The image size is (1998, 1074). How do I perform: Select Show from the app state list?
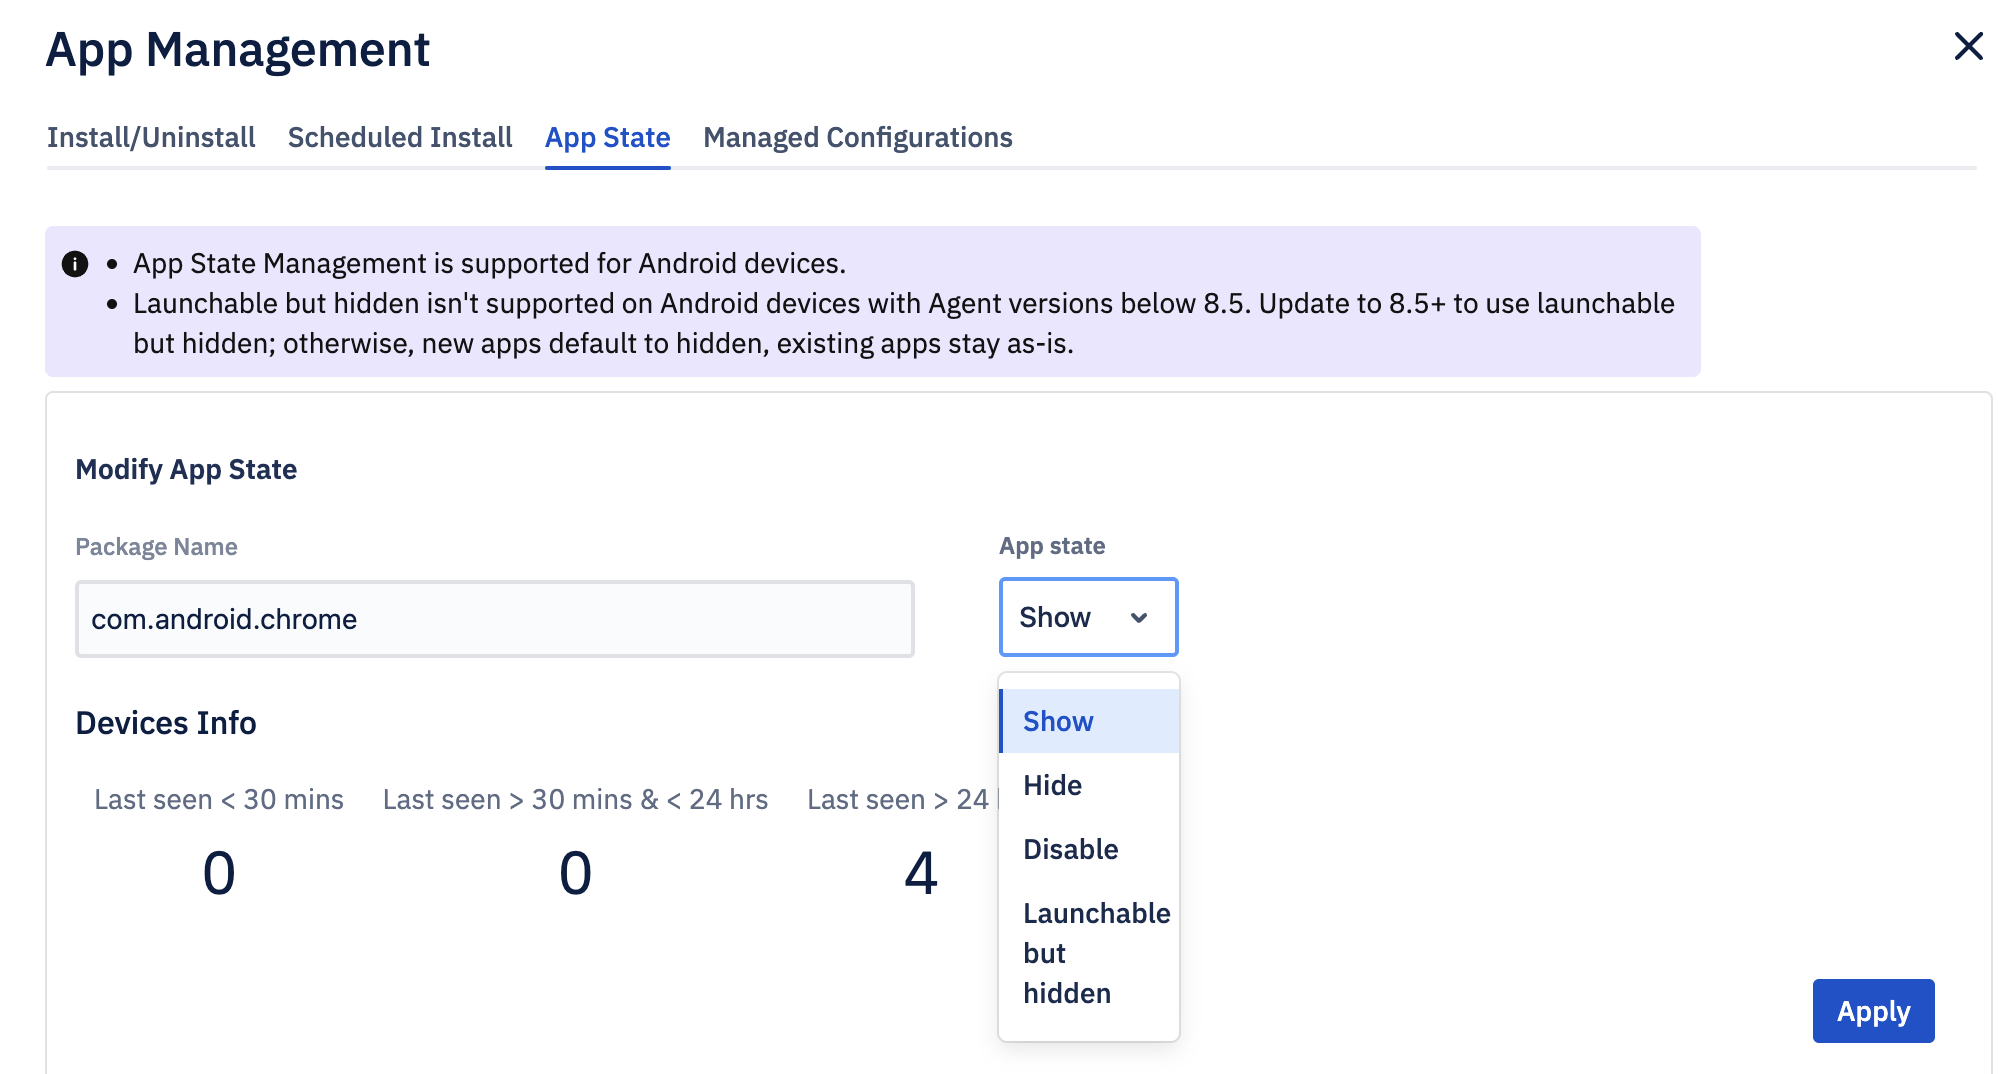click(1057, 720)
